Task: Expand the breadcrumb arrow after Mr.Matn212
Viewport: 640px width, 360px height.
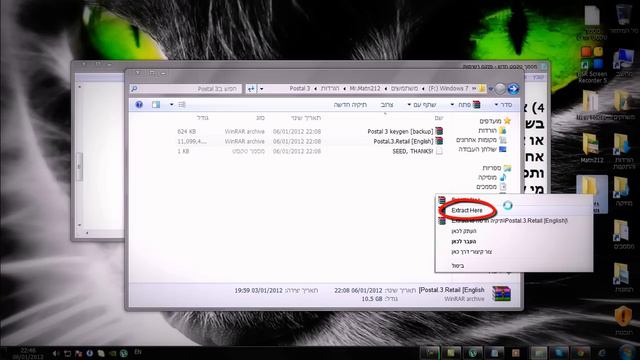Action: (344, 89)
